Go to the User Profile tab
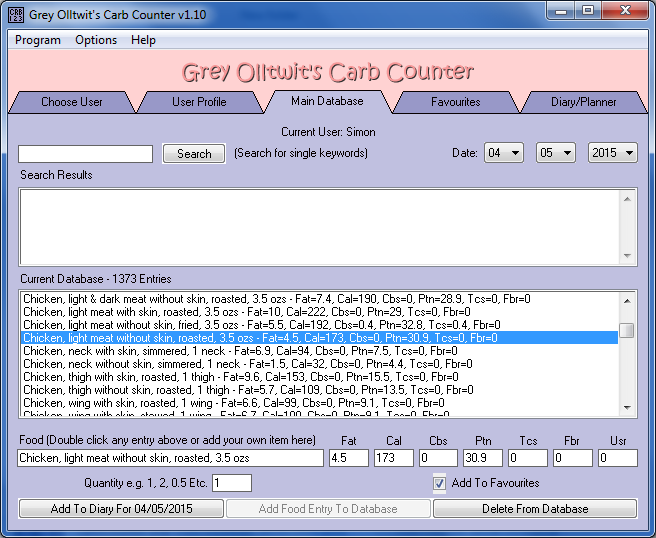Viewport: 656px width, 538px height. [x=199, y=102]
